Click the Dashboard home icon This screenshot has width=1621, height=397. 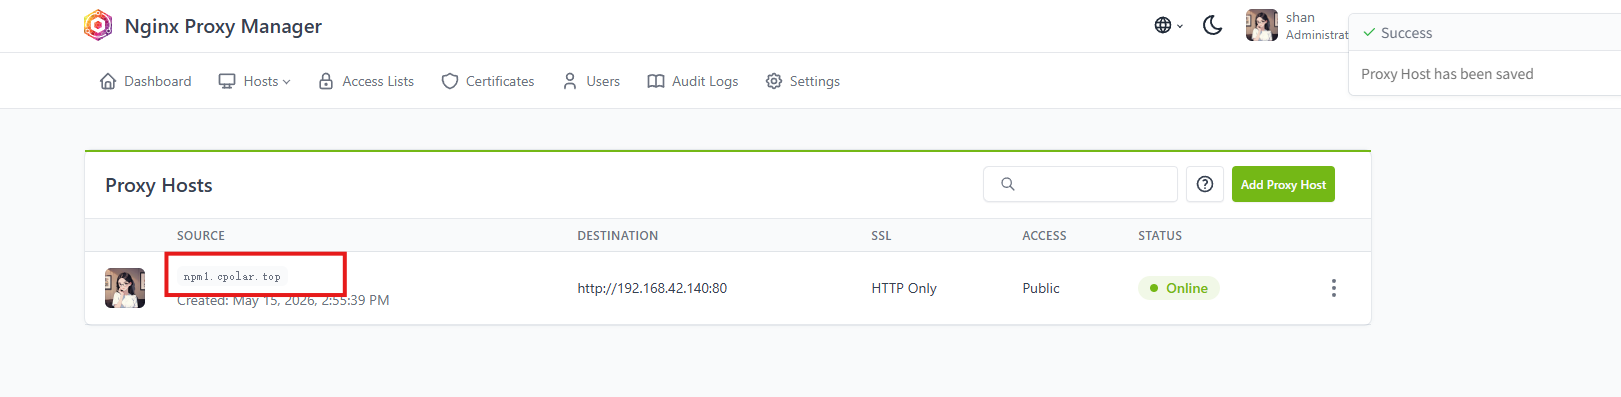point(108,81)
